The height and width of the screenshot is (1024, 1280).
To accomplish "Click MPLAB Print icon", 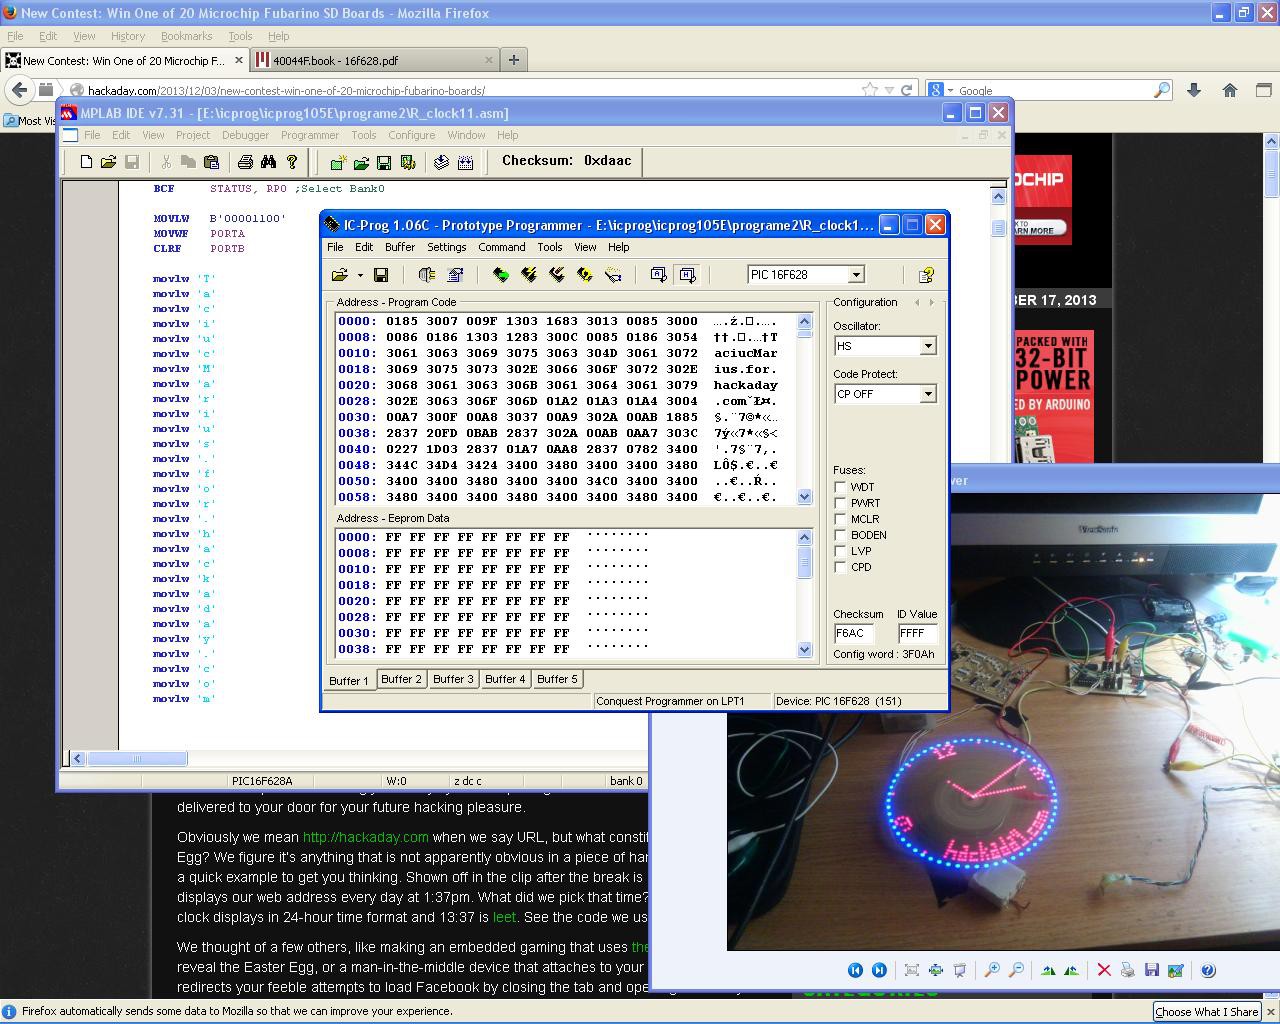I will tap(245, 162).
